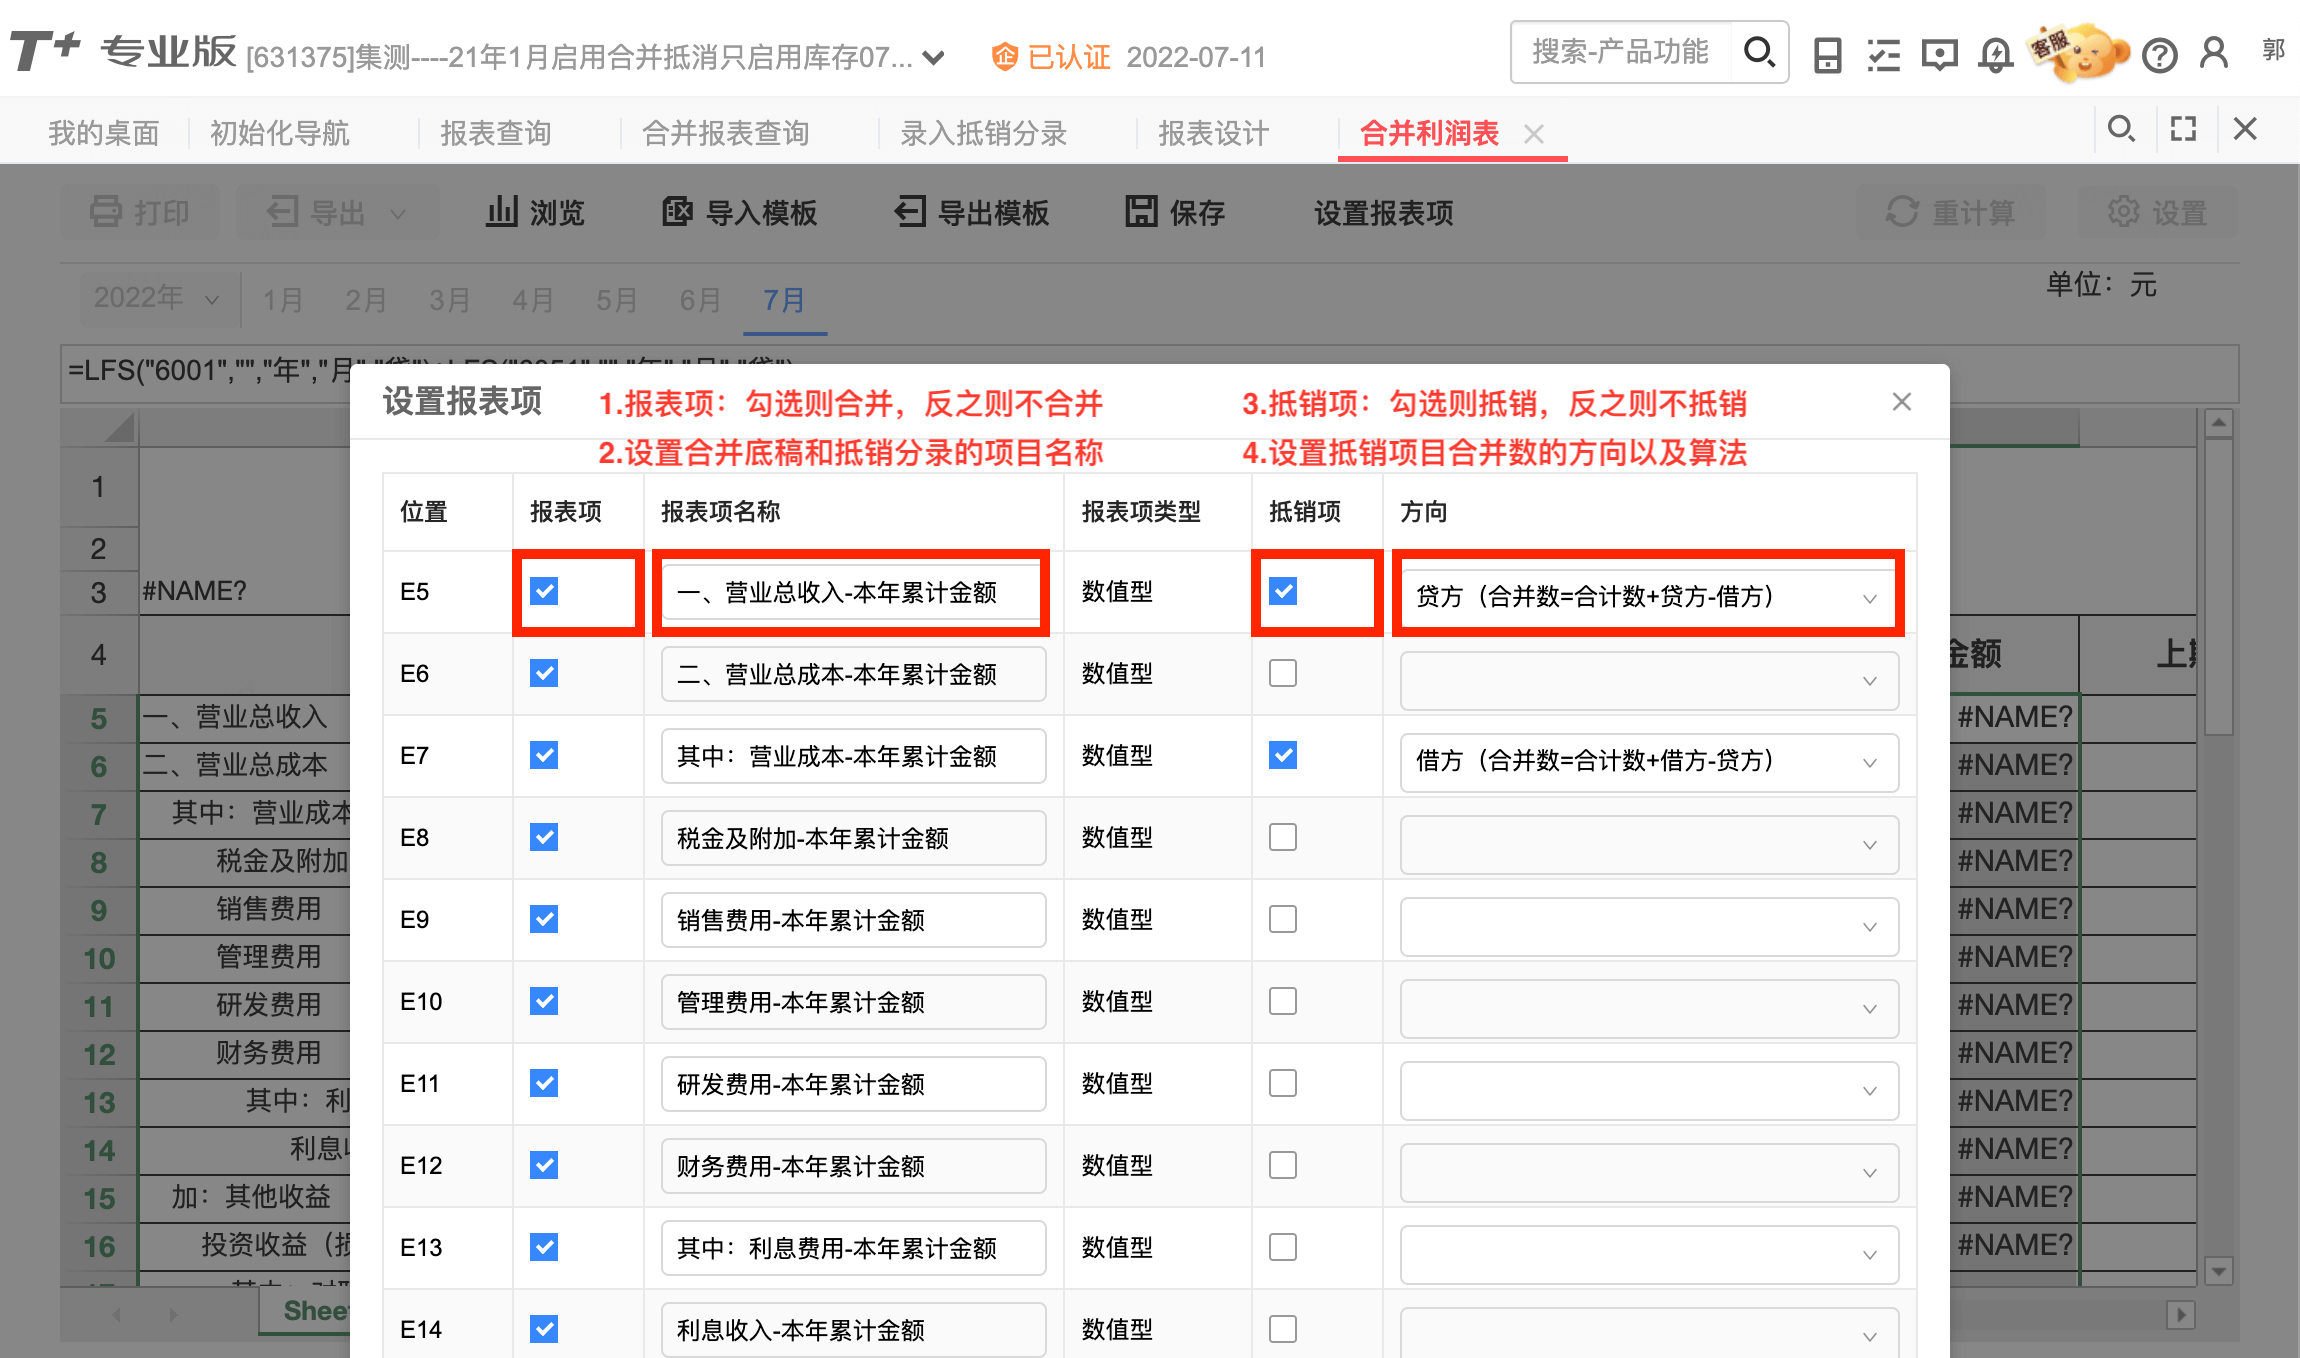Image resolution: width=2300 pixels, height=1358 pixels.
Task: Click the 销售费用-本年累计金额 name field
Action: [852, 920]
